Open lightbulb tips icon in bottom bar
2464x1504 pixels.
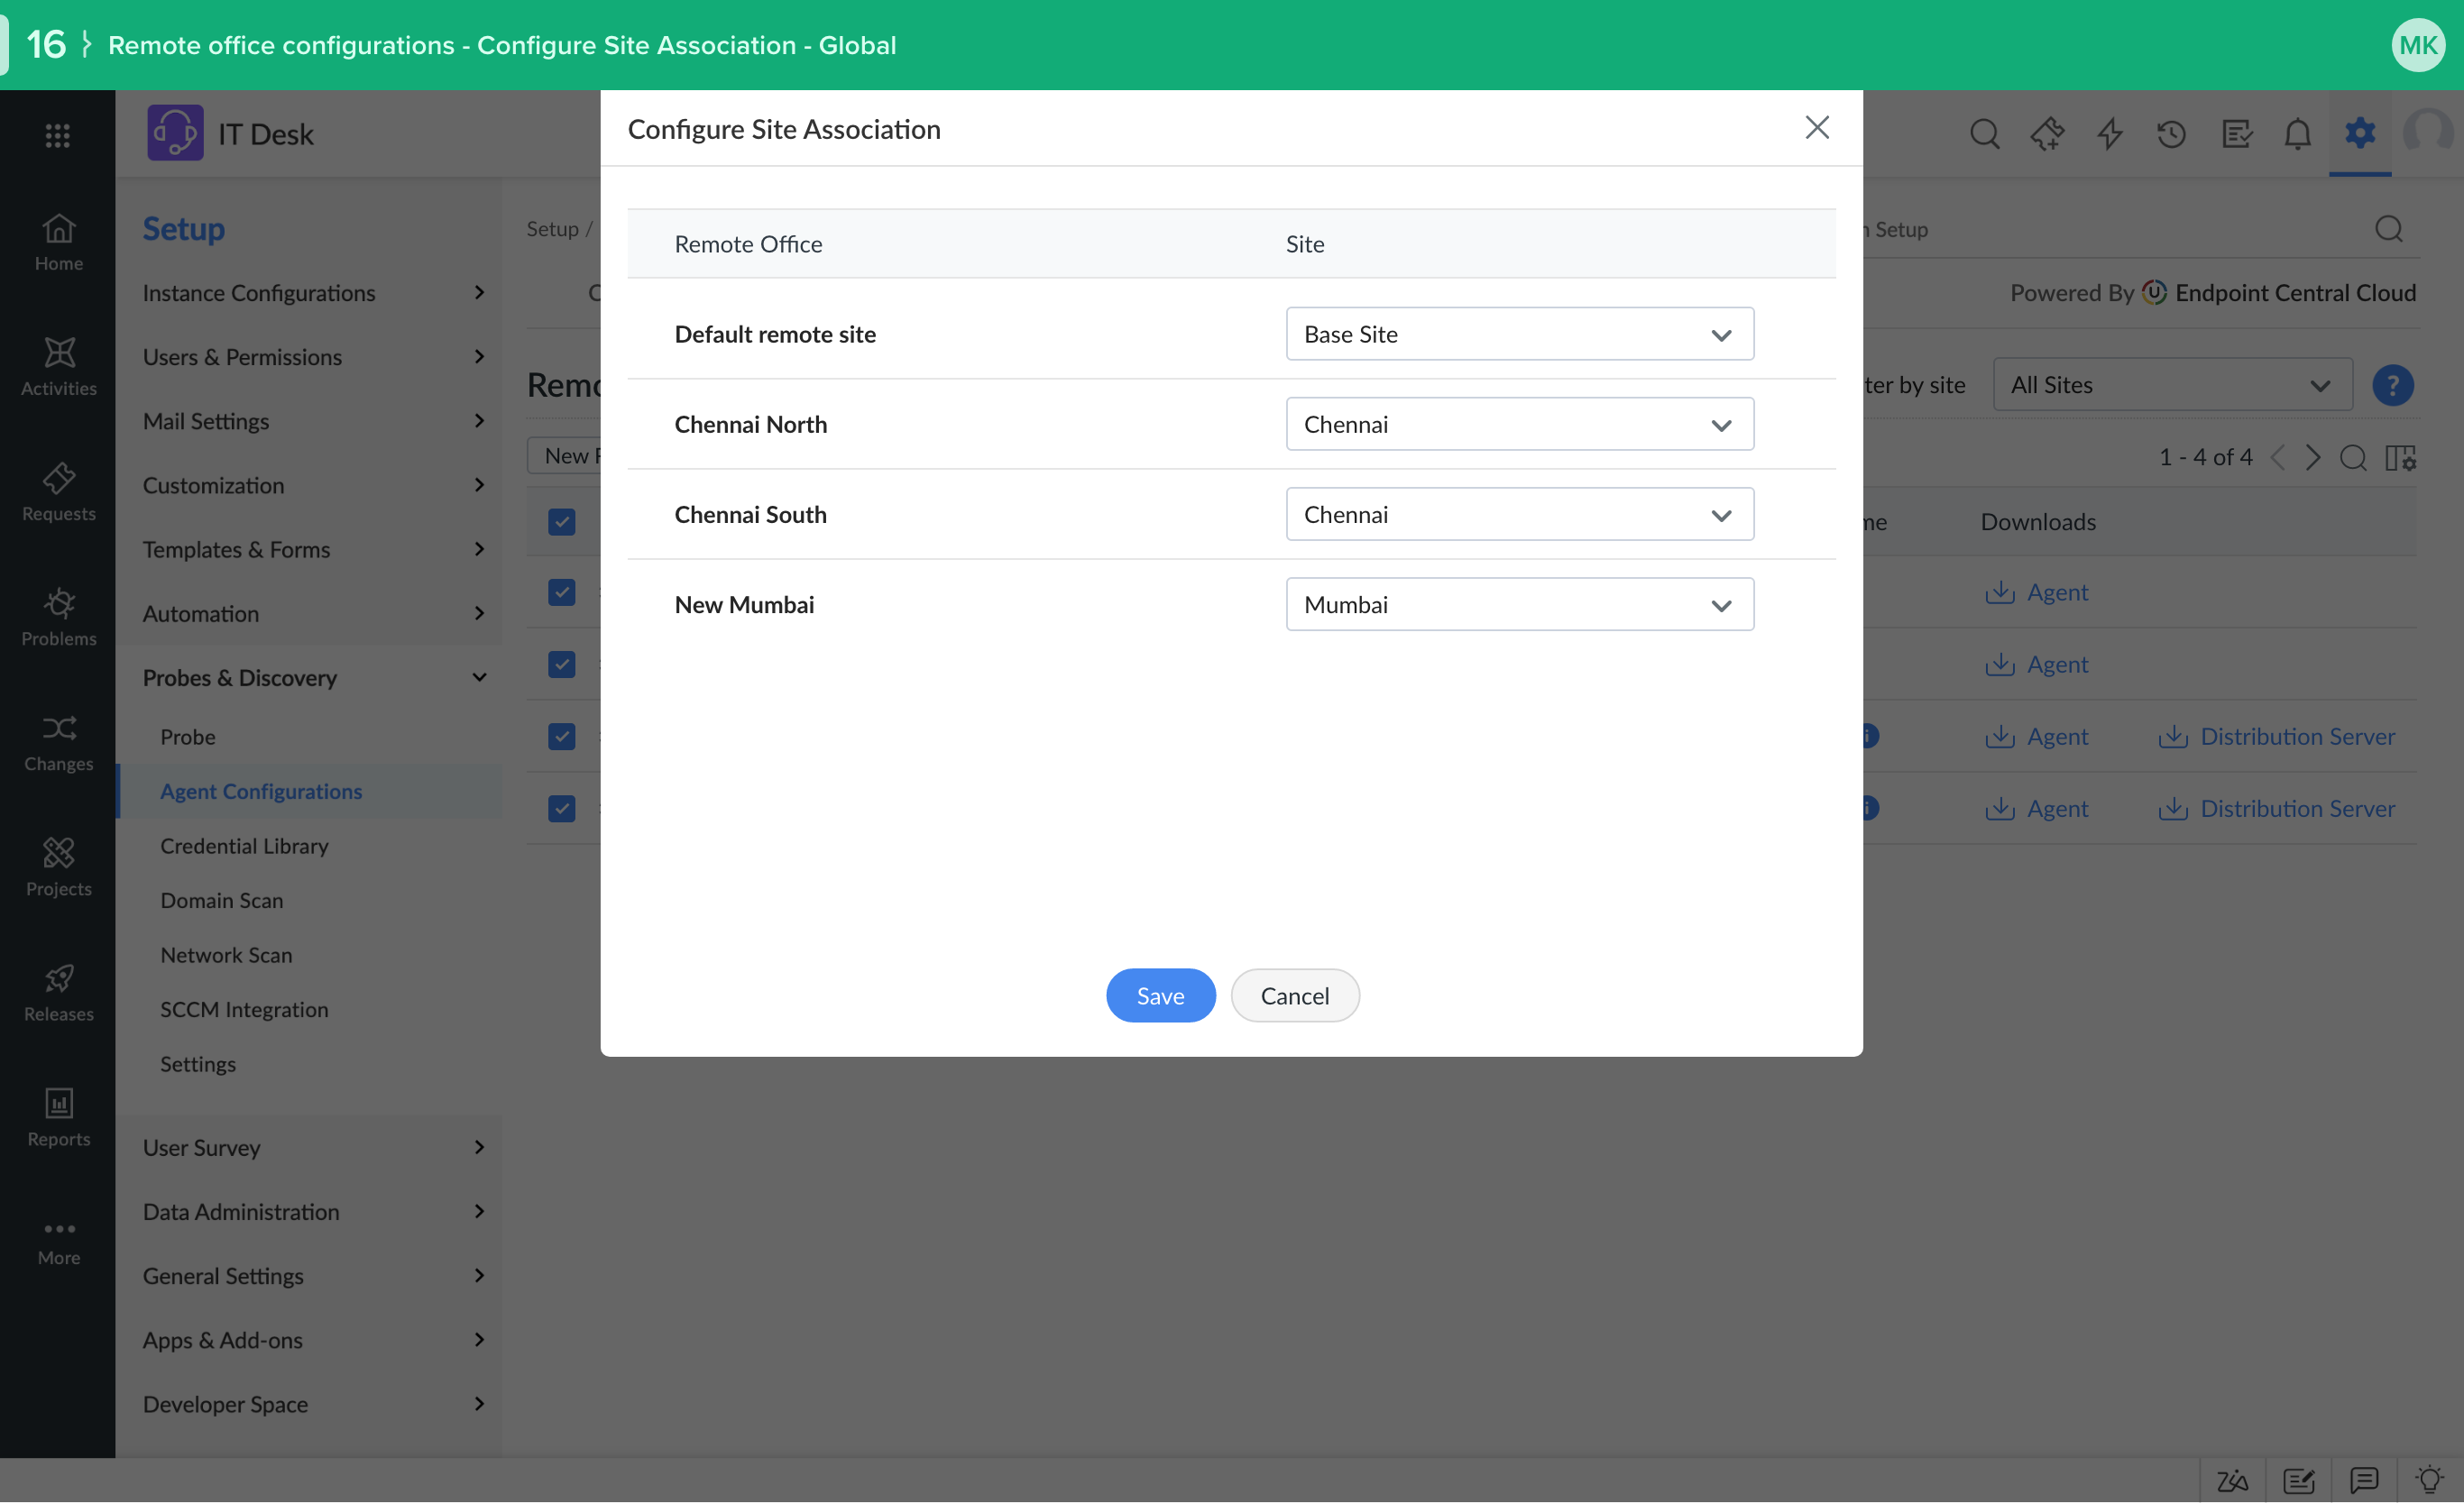(2428, 1480)
